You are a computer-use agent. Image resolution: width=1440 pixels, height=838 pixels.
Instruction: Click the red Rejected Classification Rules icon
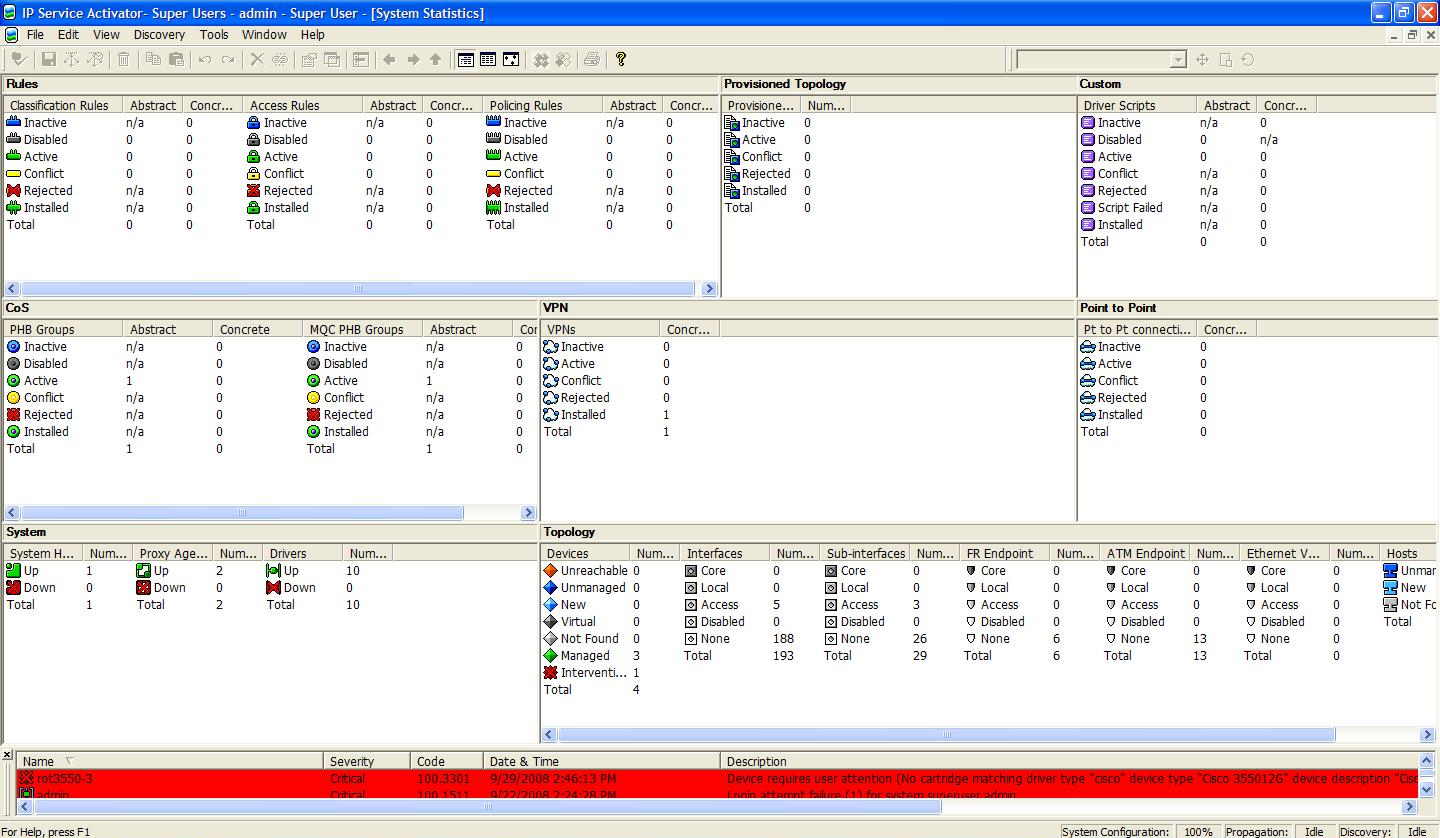click(x=13, y=191)
